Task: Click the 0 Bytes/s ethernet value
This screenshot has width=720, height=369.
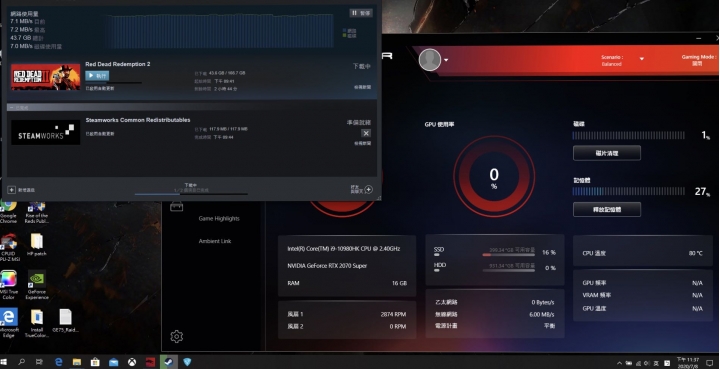Action: click(543, 302)
